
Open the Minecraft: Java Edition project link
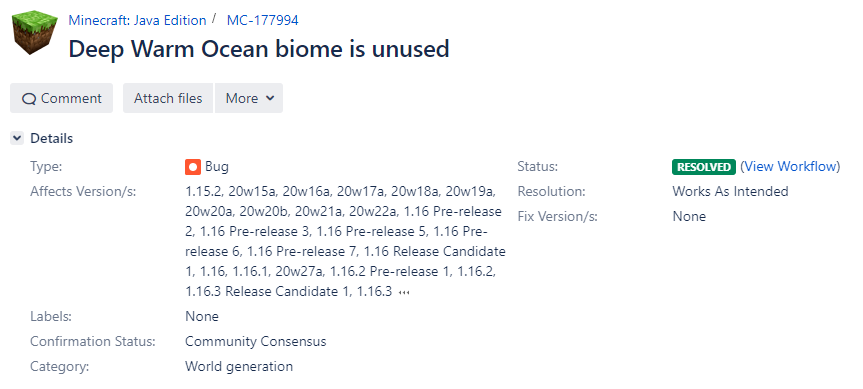(137, 20)
